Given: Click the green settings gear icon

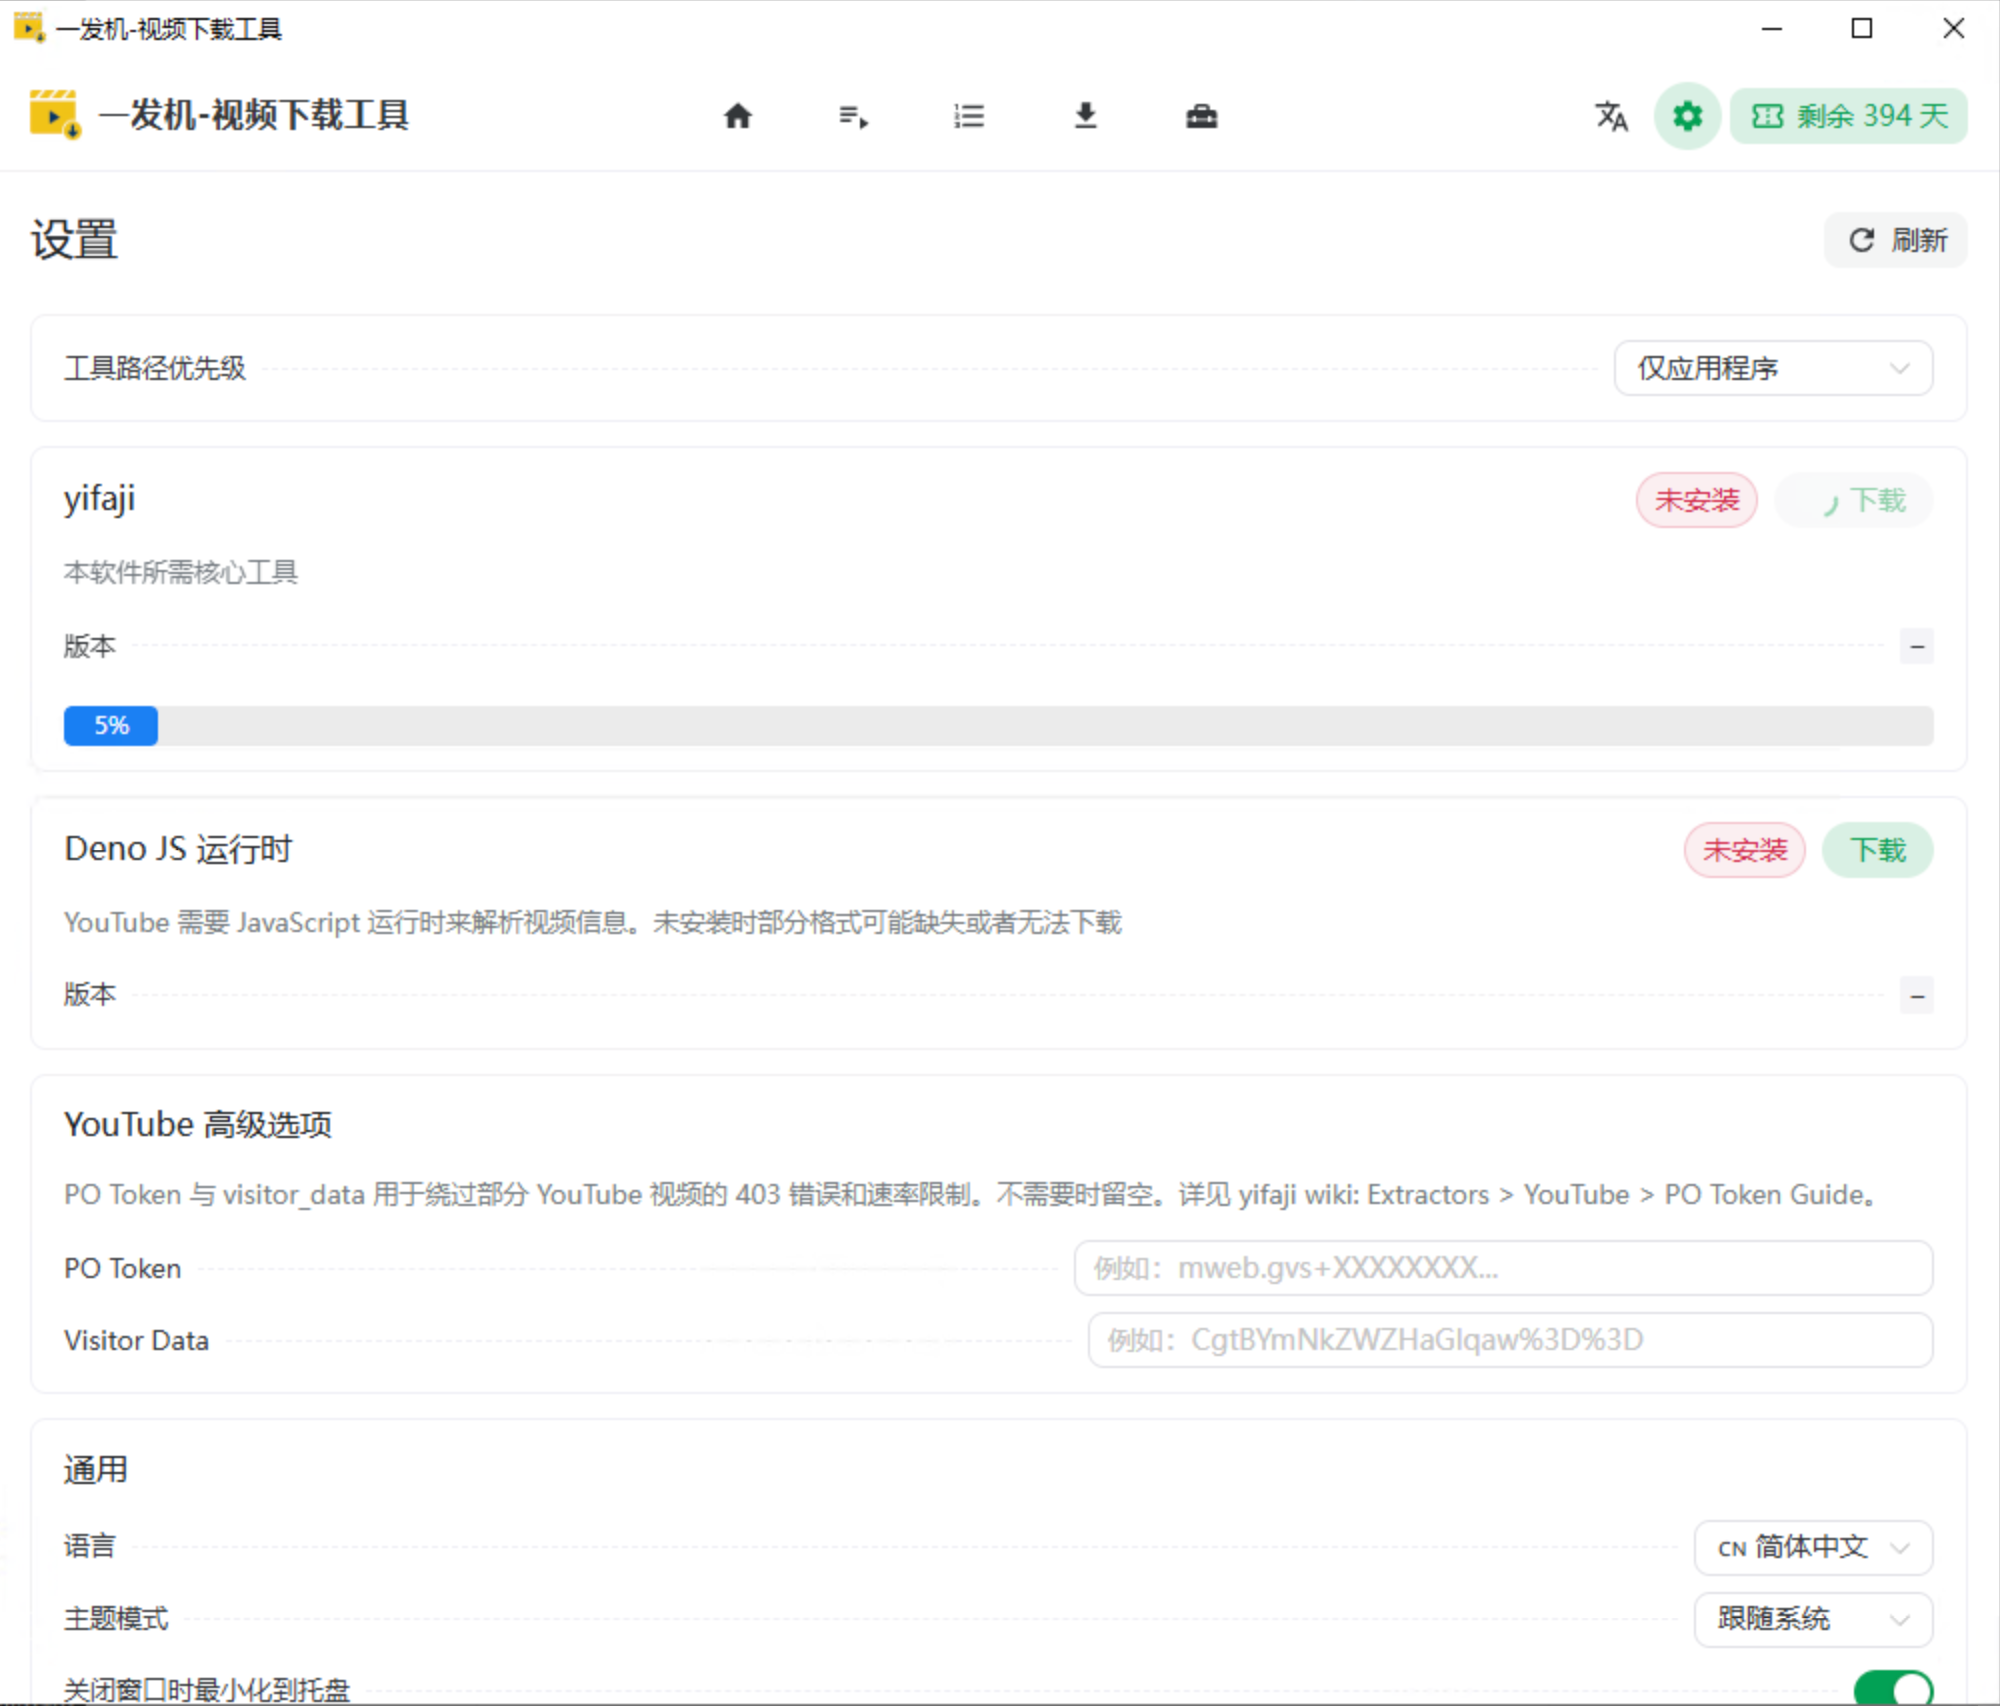Looking at the screenshot, I should pos(1687,116).
